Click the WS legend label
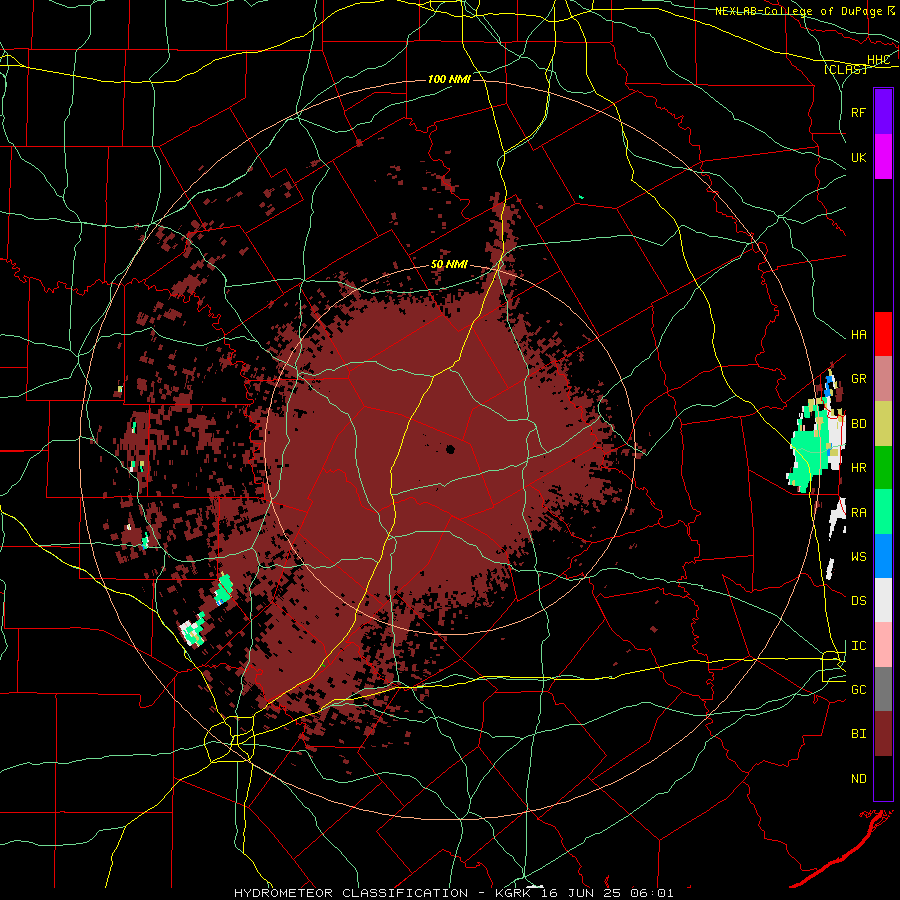This screenshot has width=900, height=900. (x=858, y=557)
